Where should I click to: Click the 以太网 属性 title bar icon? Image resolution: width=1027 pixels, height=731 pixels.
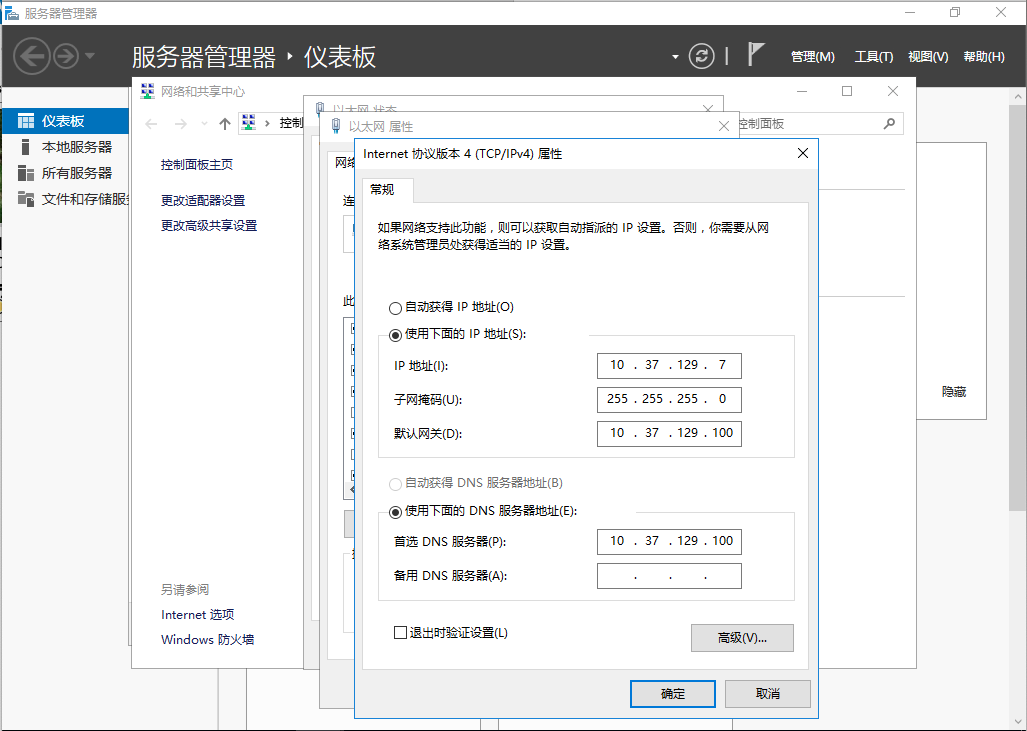[x=336, y=126]
